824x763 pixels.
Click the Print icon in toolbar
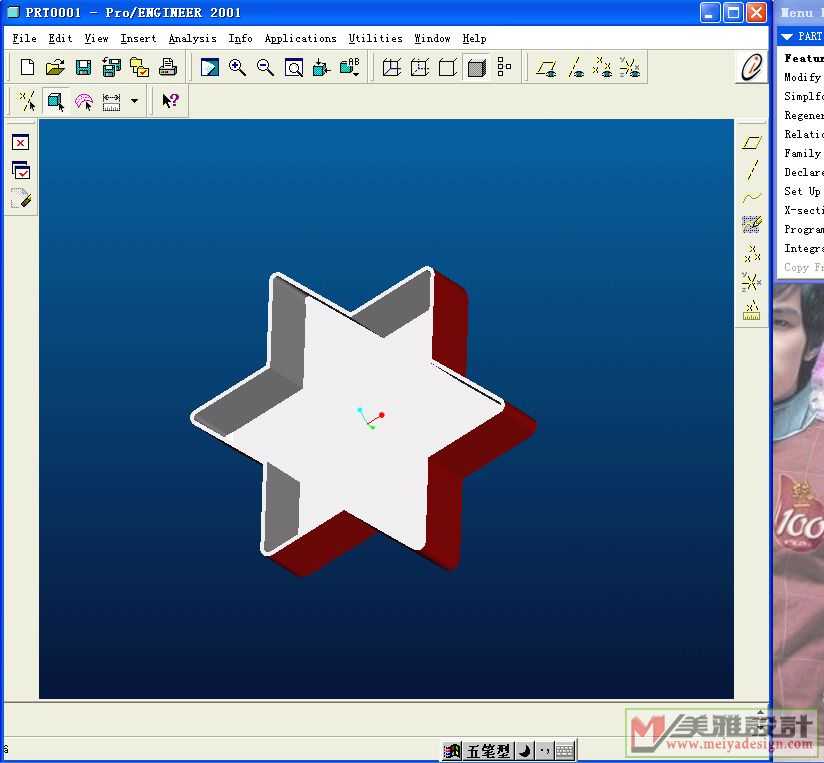pyautogui.click(x=168, y=68)
